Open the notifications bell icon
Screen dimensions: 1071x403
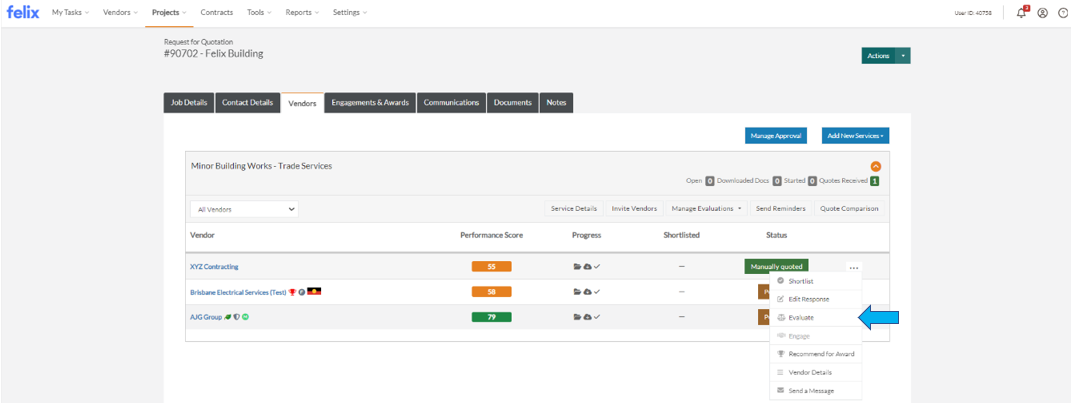[x=1022, y=12]
